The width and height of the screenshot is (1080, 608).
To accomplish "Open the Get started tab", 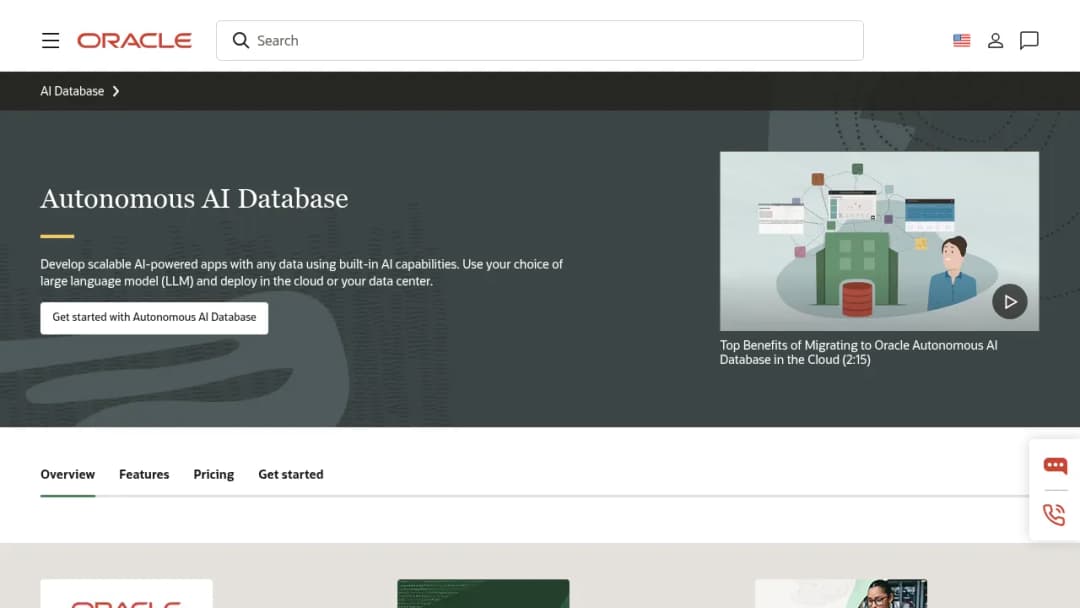I will pos(291,474).
